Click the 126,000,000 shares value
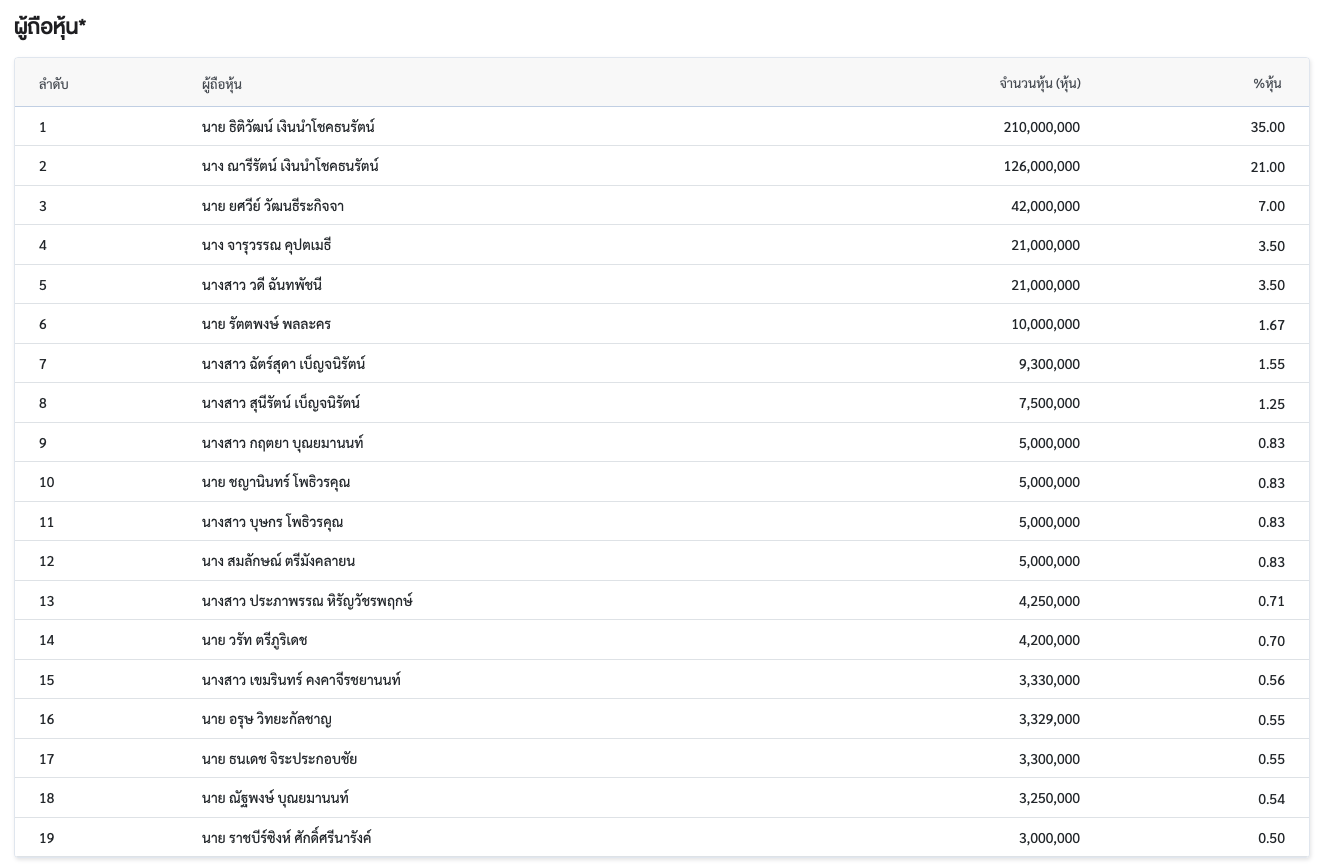Image resolution: width=1322 pixels, height=866 pixels. click(x=1041, y=166)
